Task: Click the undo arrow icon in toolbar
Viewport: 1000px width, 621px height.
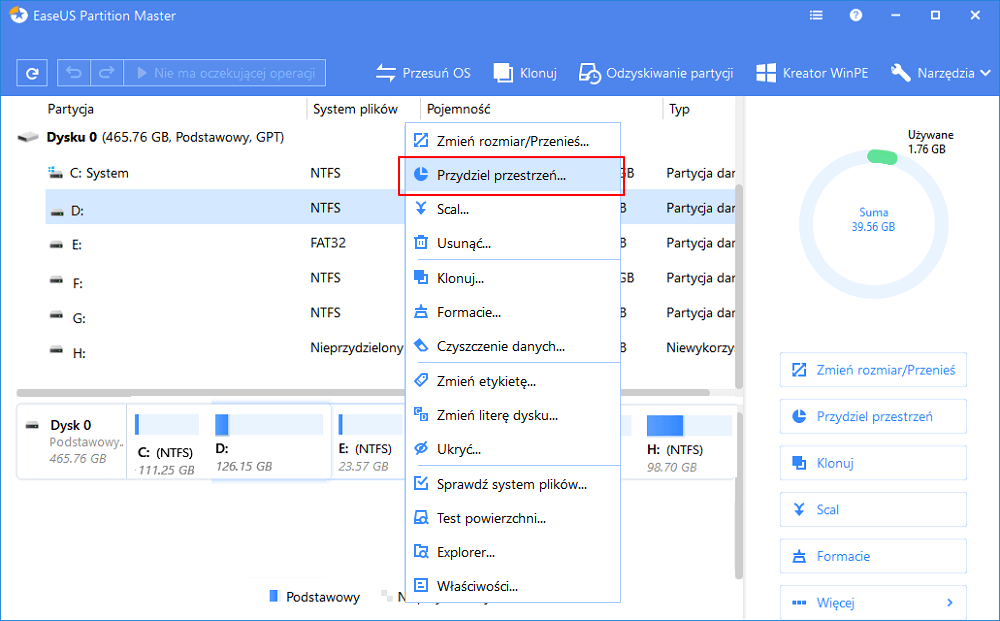Action: tap(74, 73)
